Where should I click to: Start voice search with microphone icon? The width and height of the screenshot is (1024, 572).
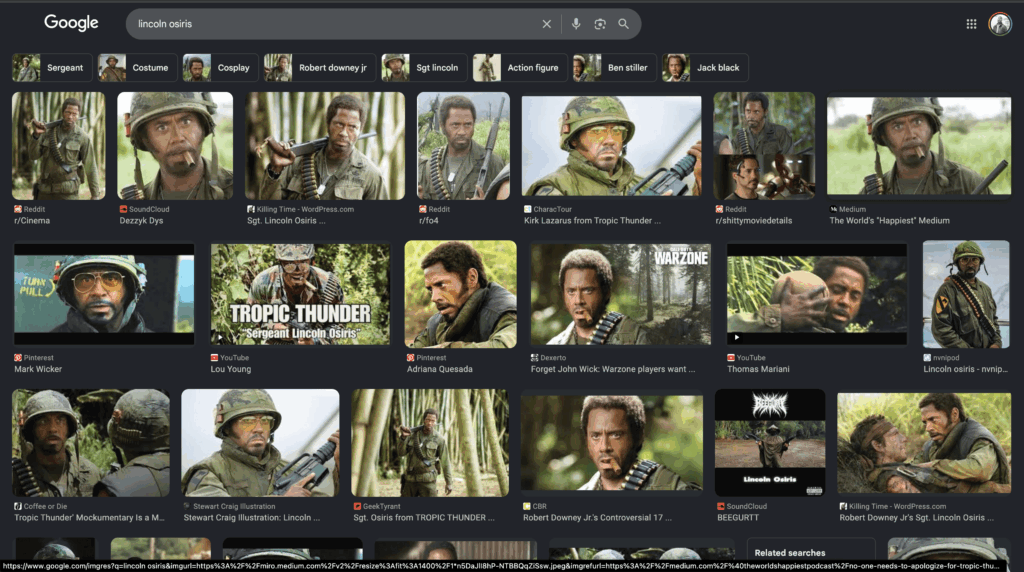pos(576,24)
